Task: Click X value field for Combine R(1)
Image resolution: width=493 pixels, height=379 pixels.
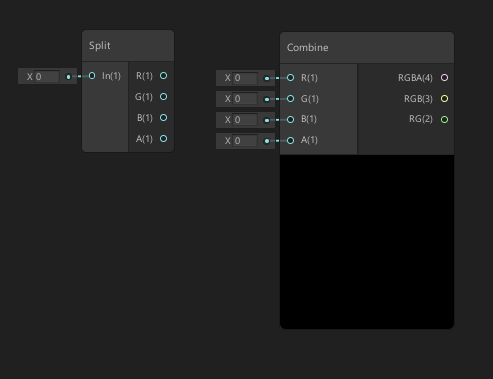Action: (x=245, y=78)
